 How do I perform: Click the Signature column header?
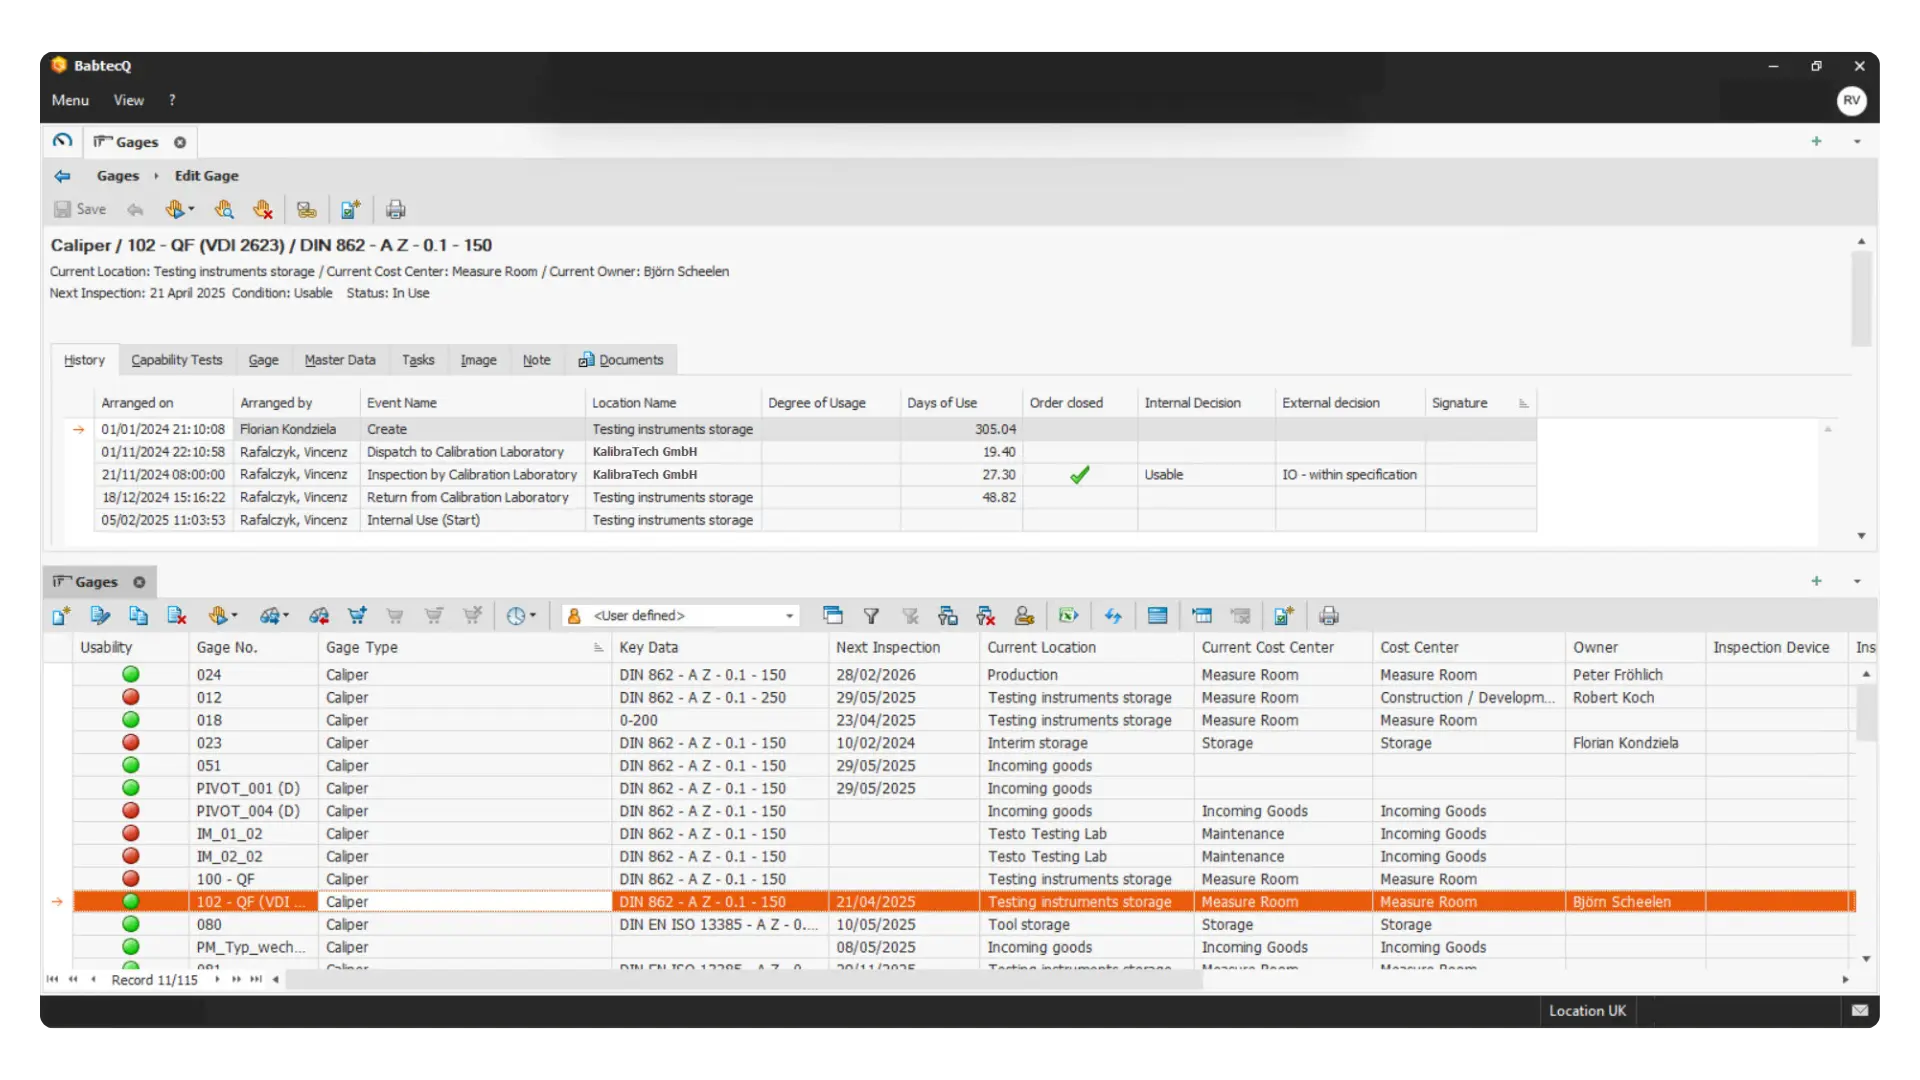[1480, 403]
